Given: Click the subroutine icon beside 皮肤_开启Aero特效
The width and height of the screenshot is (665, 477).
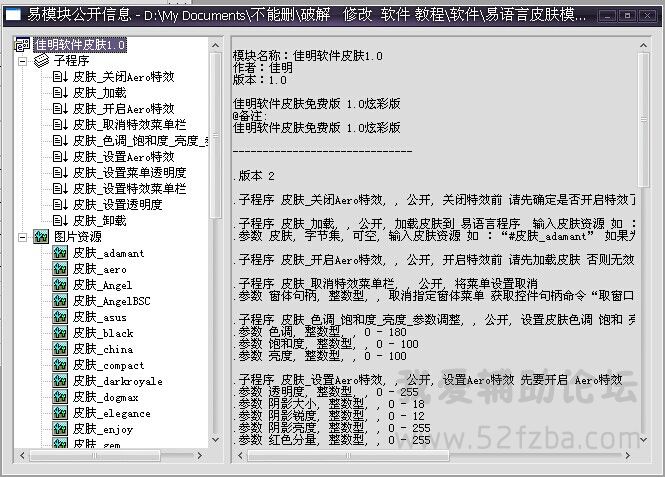Looking at the screenshot, I should [x=60, y=109].
